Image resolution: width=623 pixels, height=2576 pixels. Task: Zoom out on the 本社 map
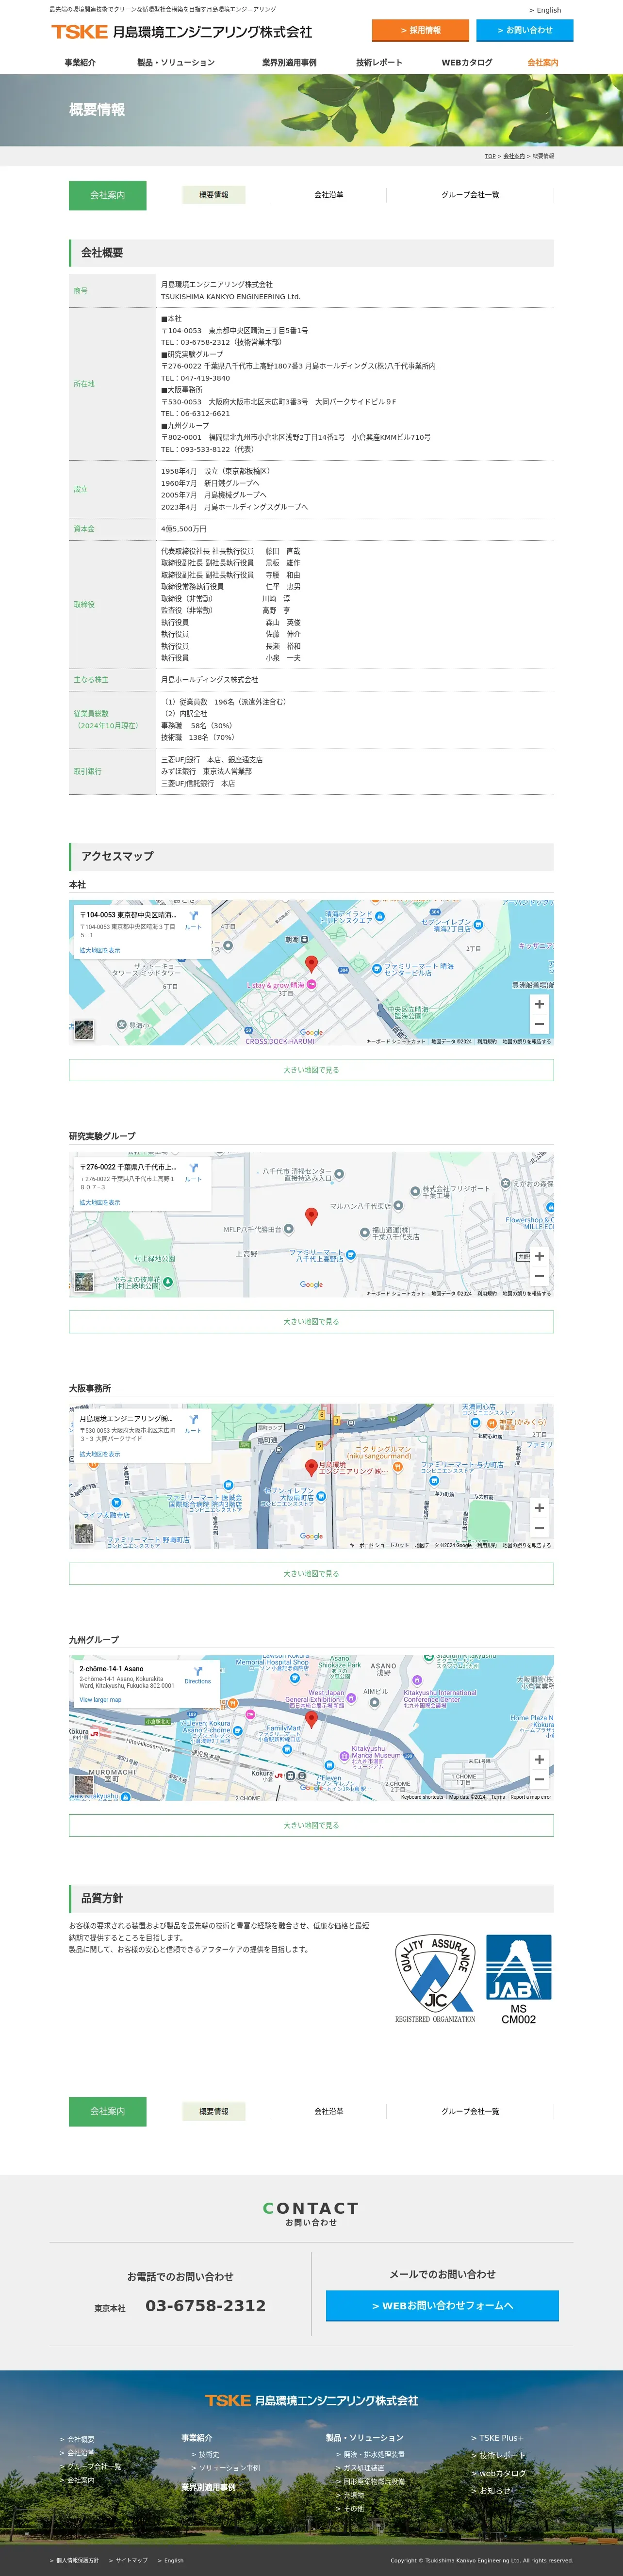[x=539, y=1024]
